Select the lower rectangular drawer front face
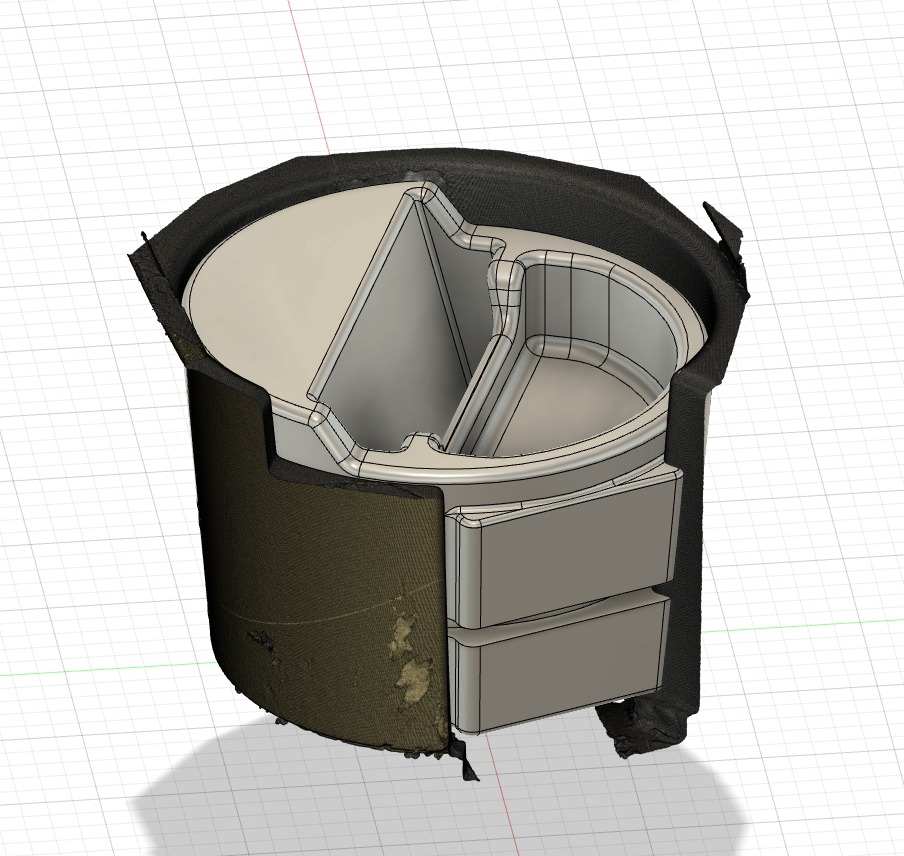 coord(571,668)
